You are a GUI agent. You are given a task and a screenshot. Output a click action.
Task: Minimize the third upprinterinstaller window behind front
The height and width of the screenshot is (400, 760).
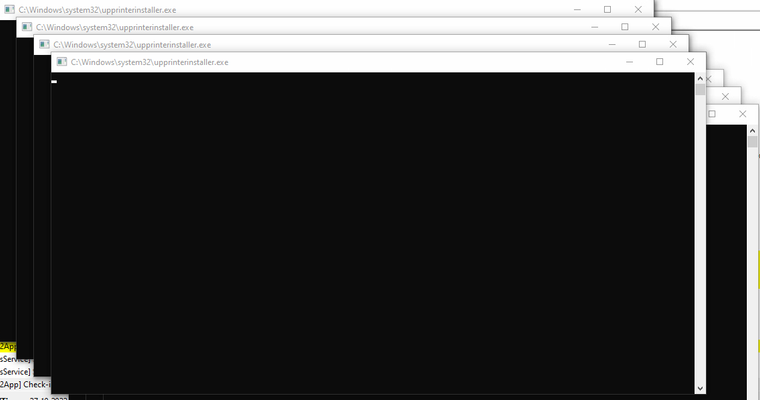coord(612,44)
